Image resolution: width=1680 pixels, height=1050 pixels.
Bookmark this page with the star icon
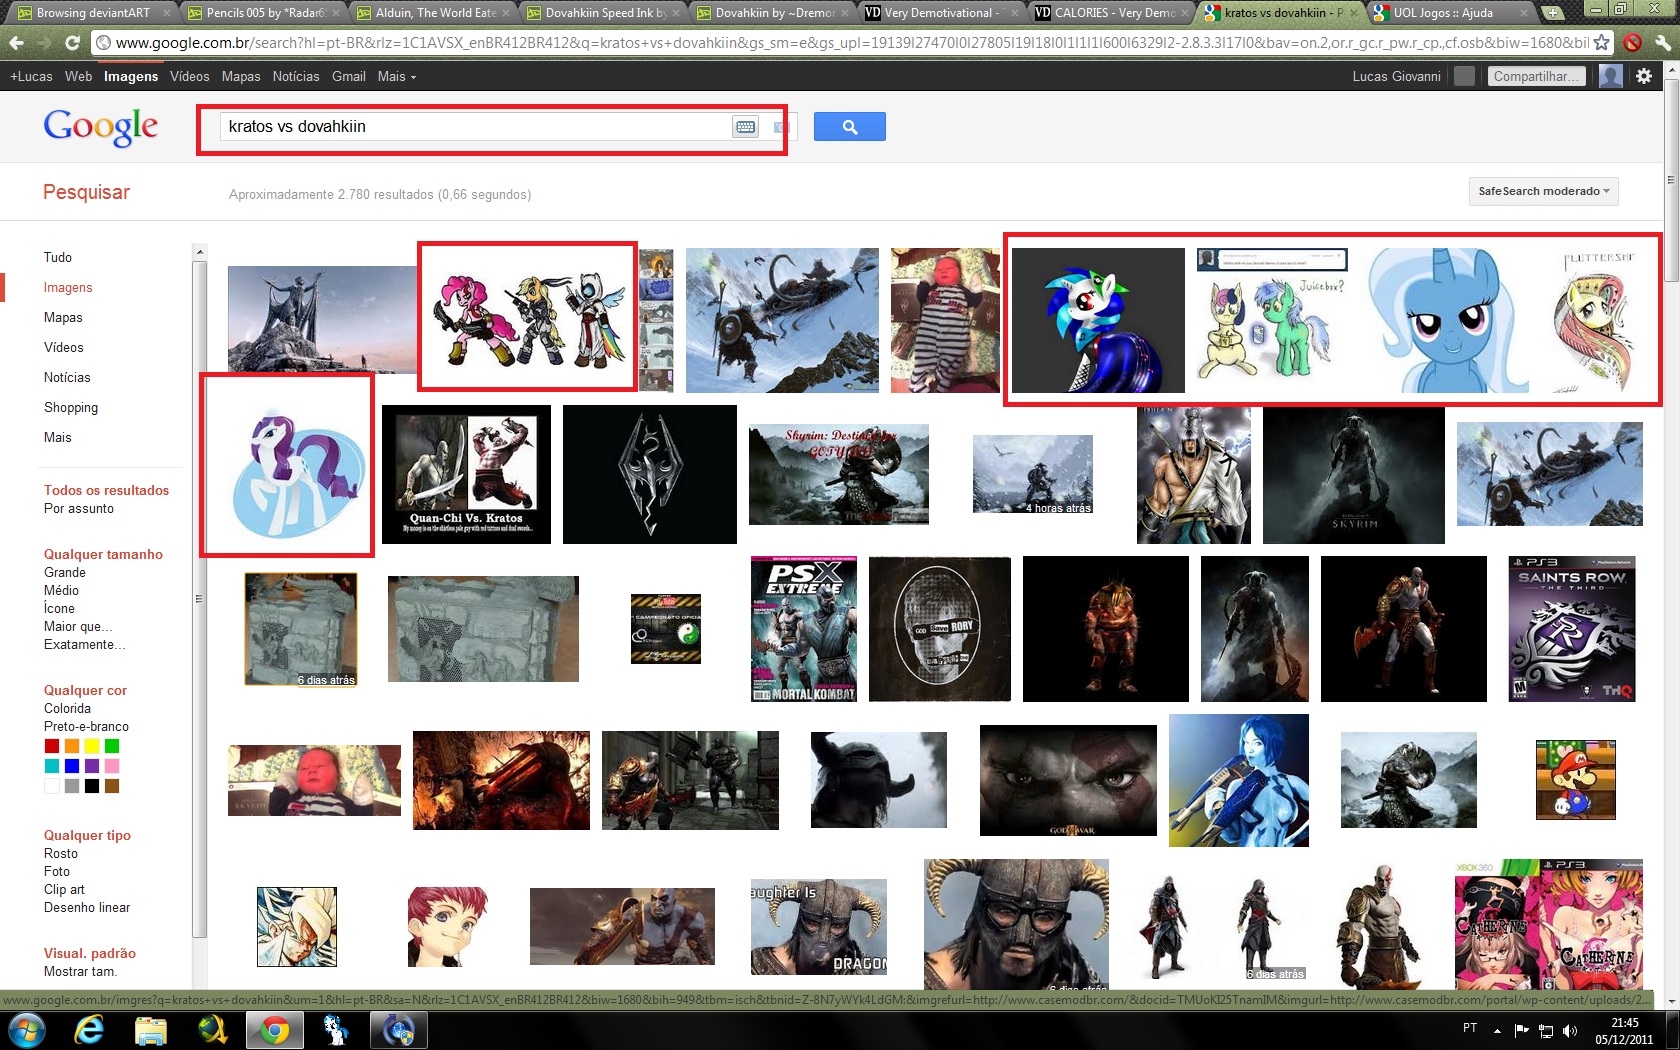(x=1602, y=43)
